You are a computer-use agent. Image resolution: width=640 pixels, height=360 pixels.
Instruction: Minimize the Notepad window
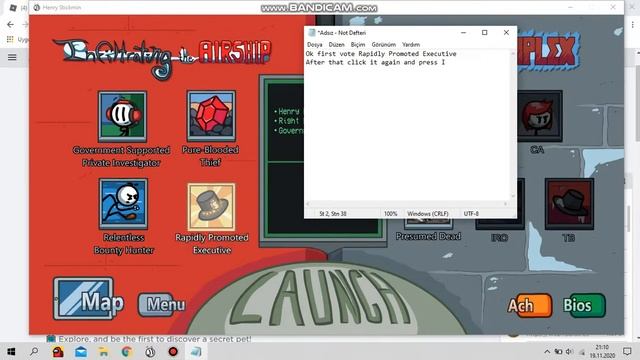click(x=463, y=33)
